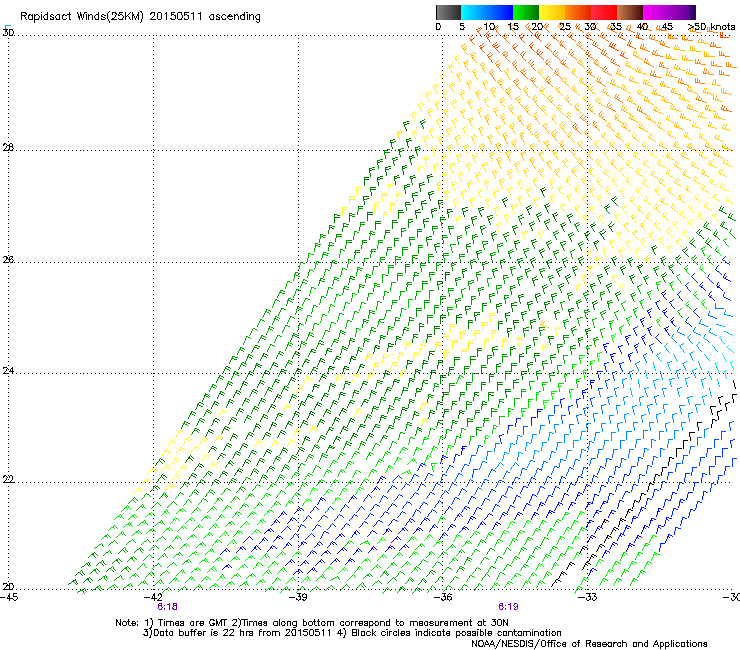The width and height of the screenshot is (740, 650).
Task: Click the '10' label under the color scale
Action: pyautogui.click(x=489, y=26)
